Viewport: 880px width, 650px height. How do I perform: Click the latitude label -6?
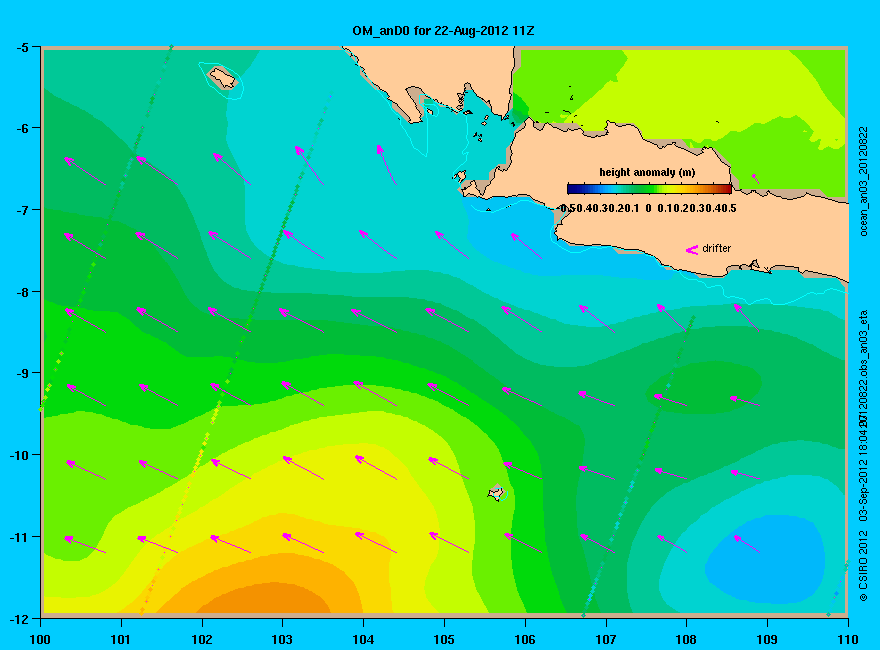point(21,128)
